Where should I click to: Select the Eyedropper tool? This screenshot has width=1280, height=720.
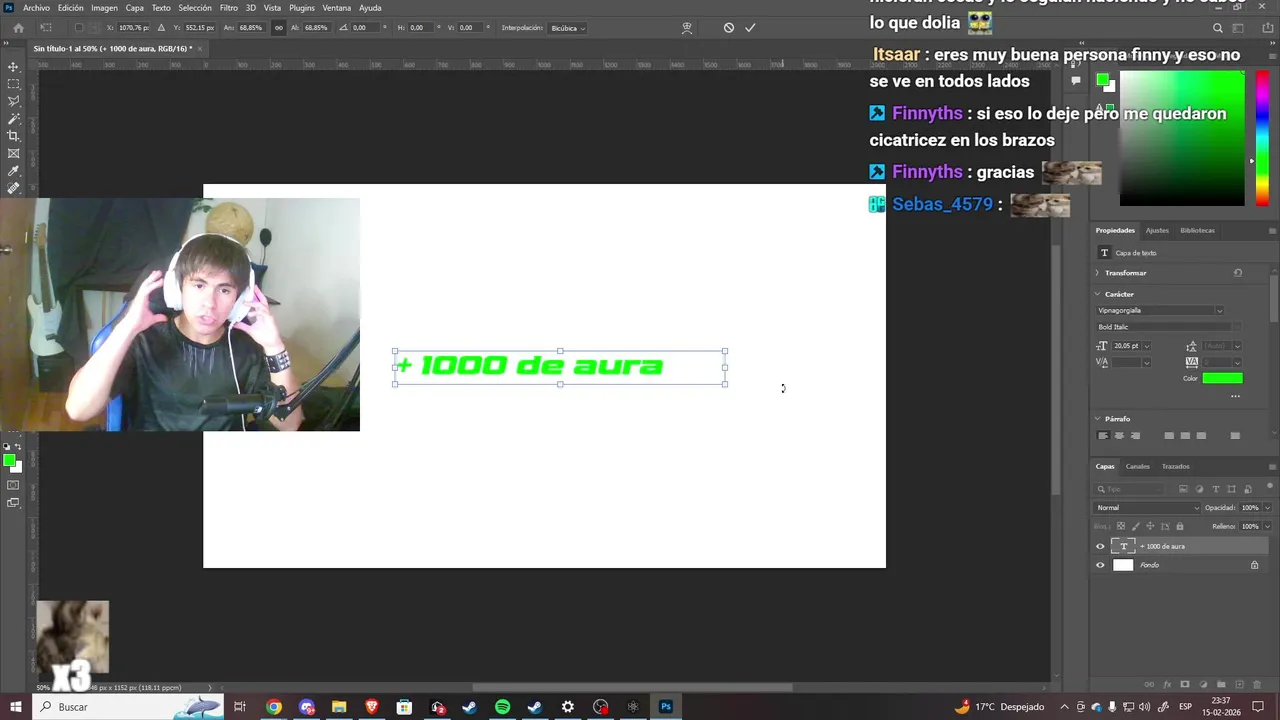coord(13,171)
